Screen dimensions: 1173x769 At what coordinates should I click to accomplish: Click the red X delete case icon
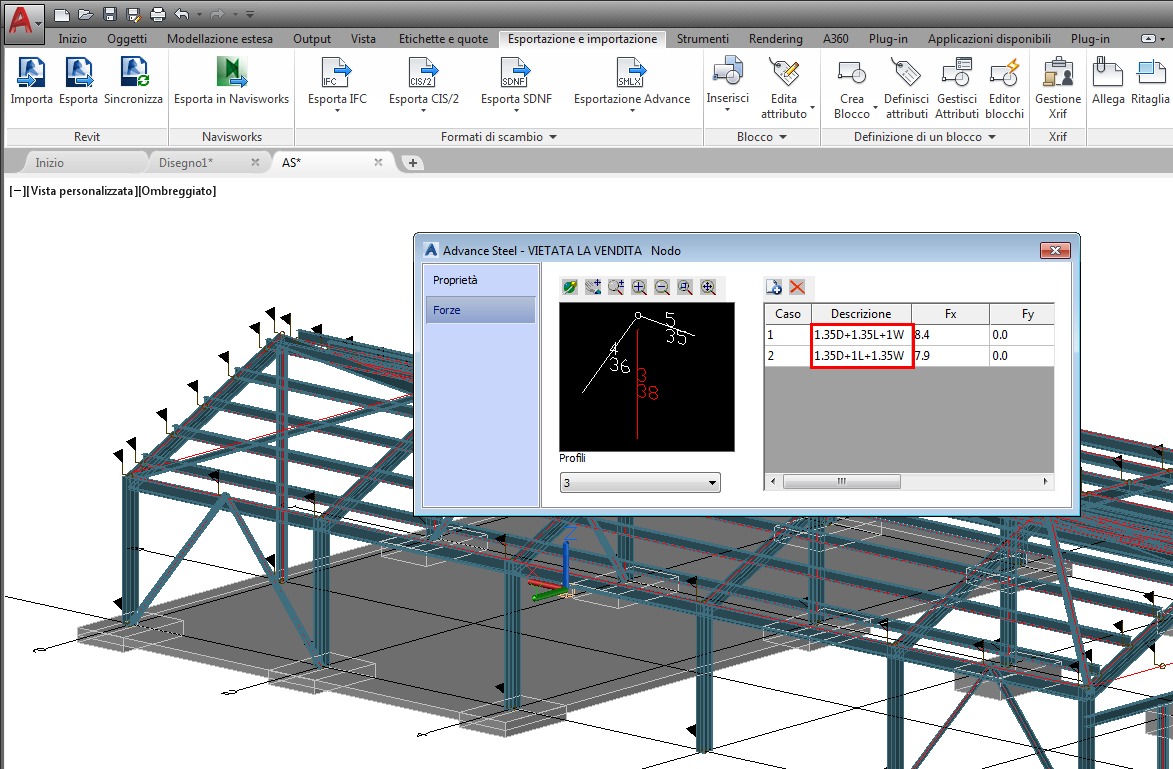coord(797,287)
